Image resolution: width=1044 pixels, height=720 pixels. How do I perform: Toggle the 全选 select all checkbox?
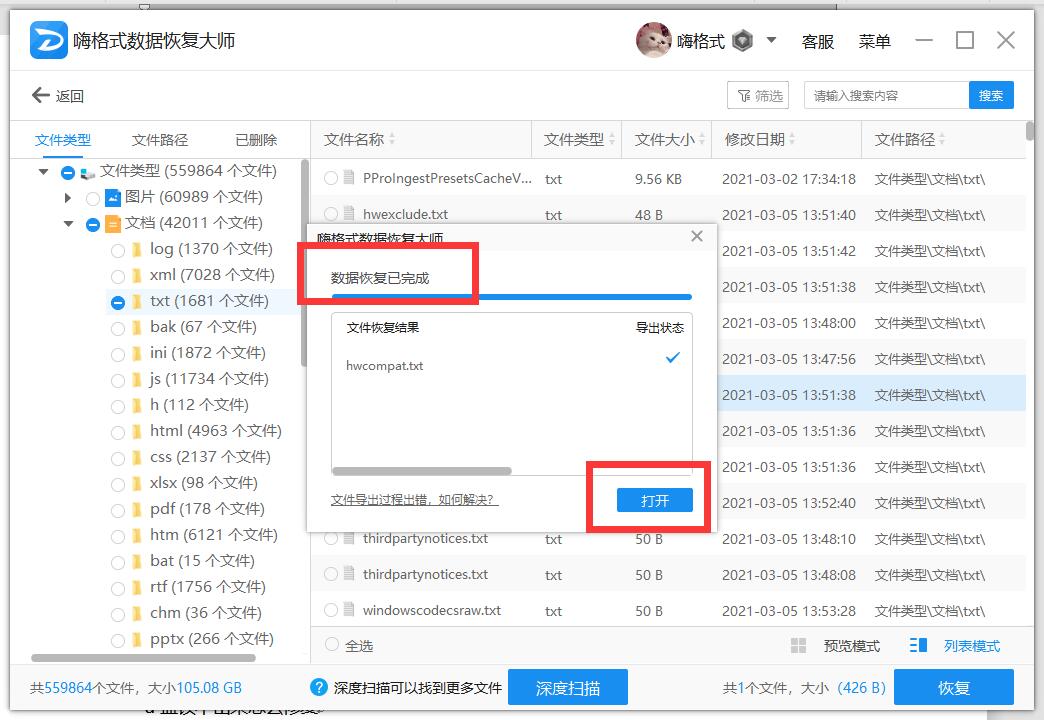[x=331, y=644]
